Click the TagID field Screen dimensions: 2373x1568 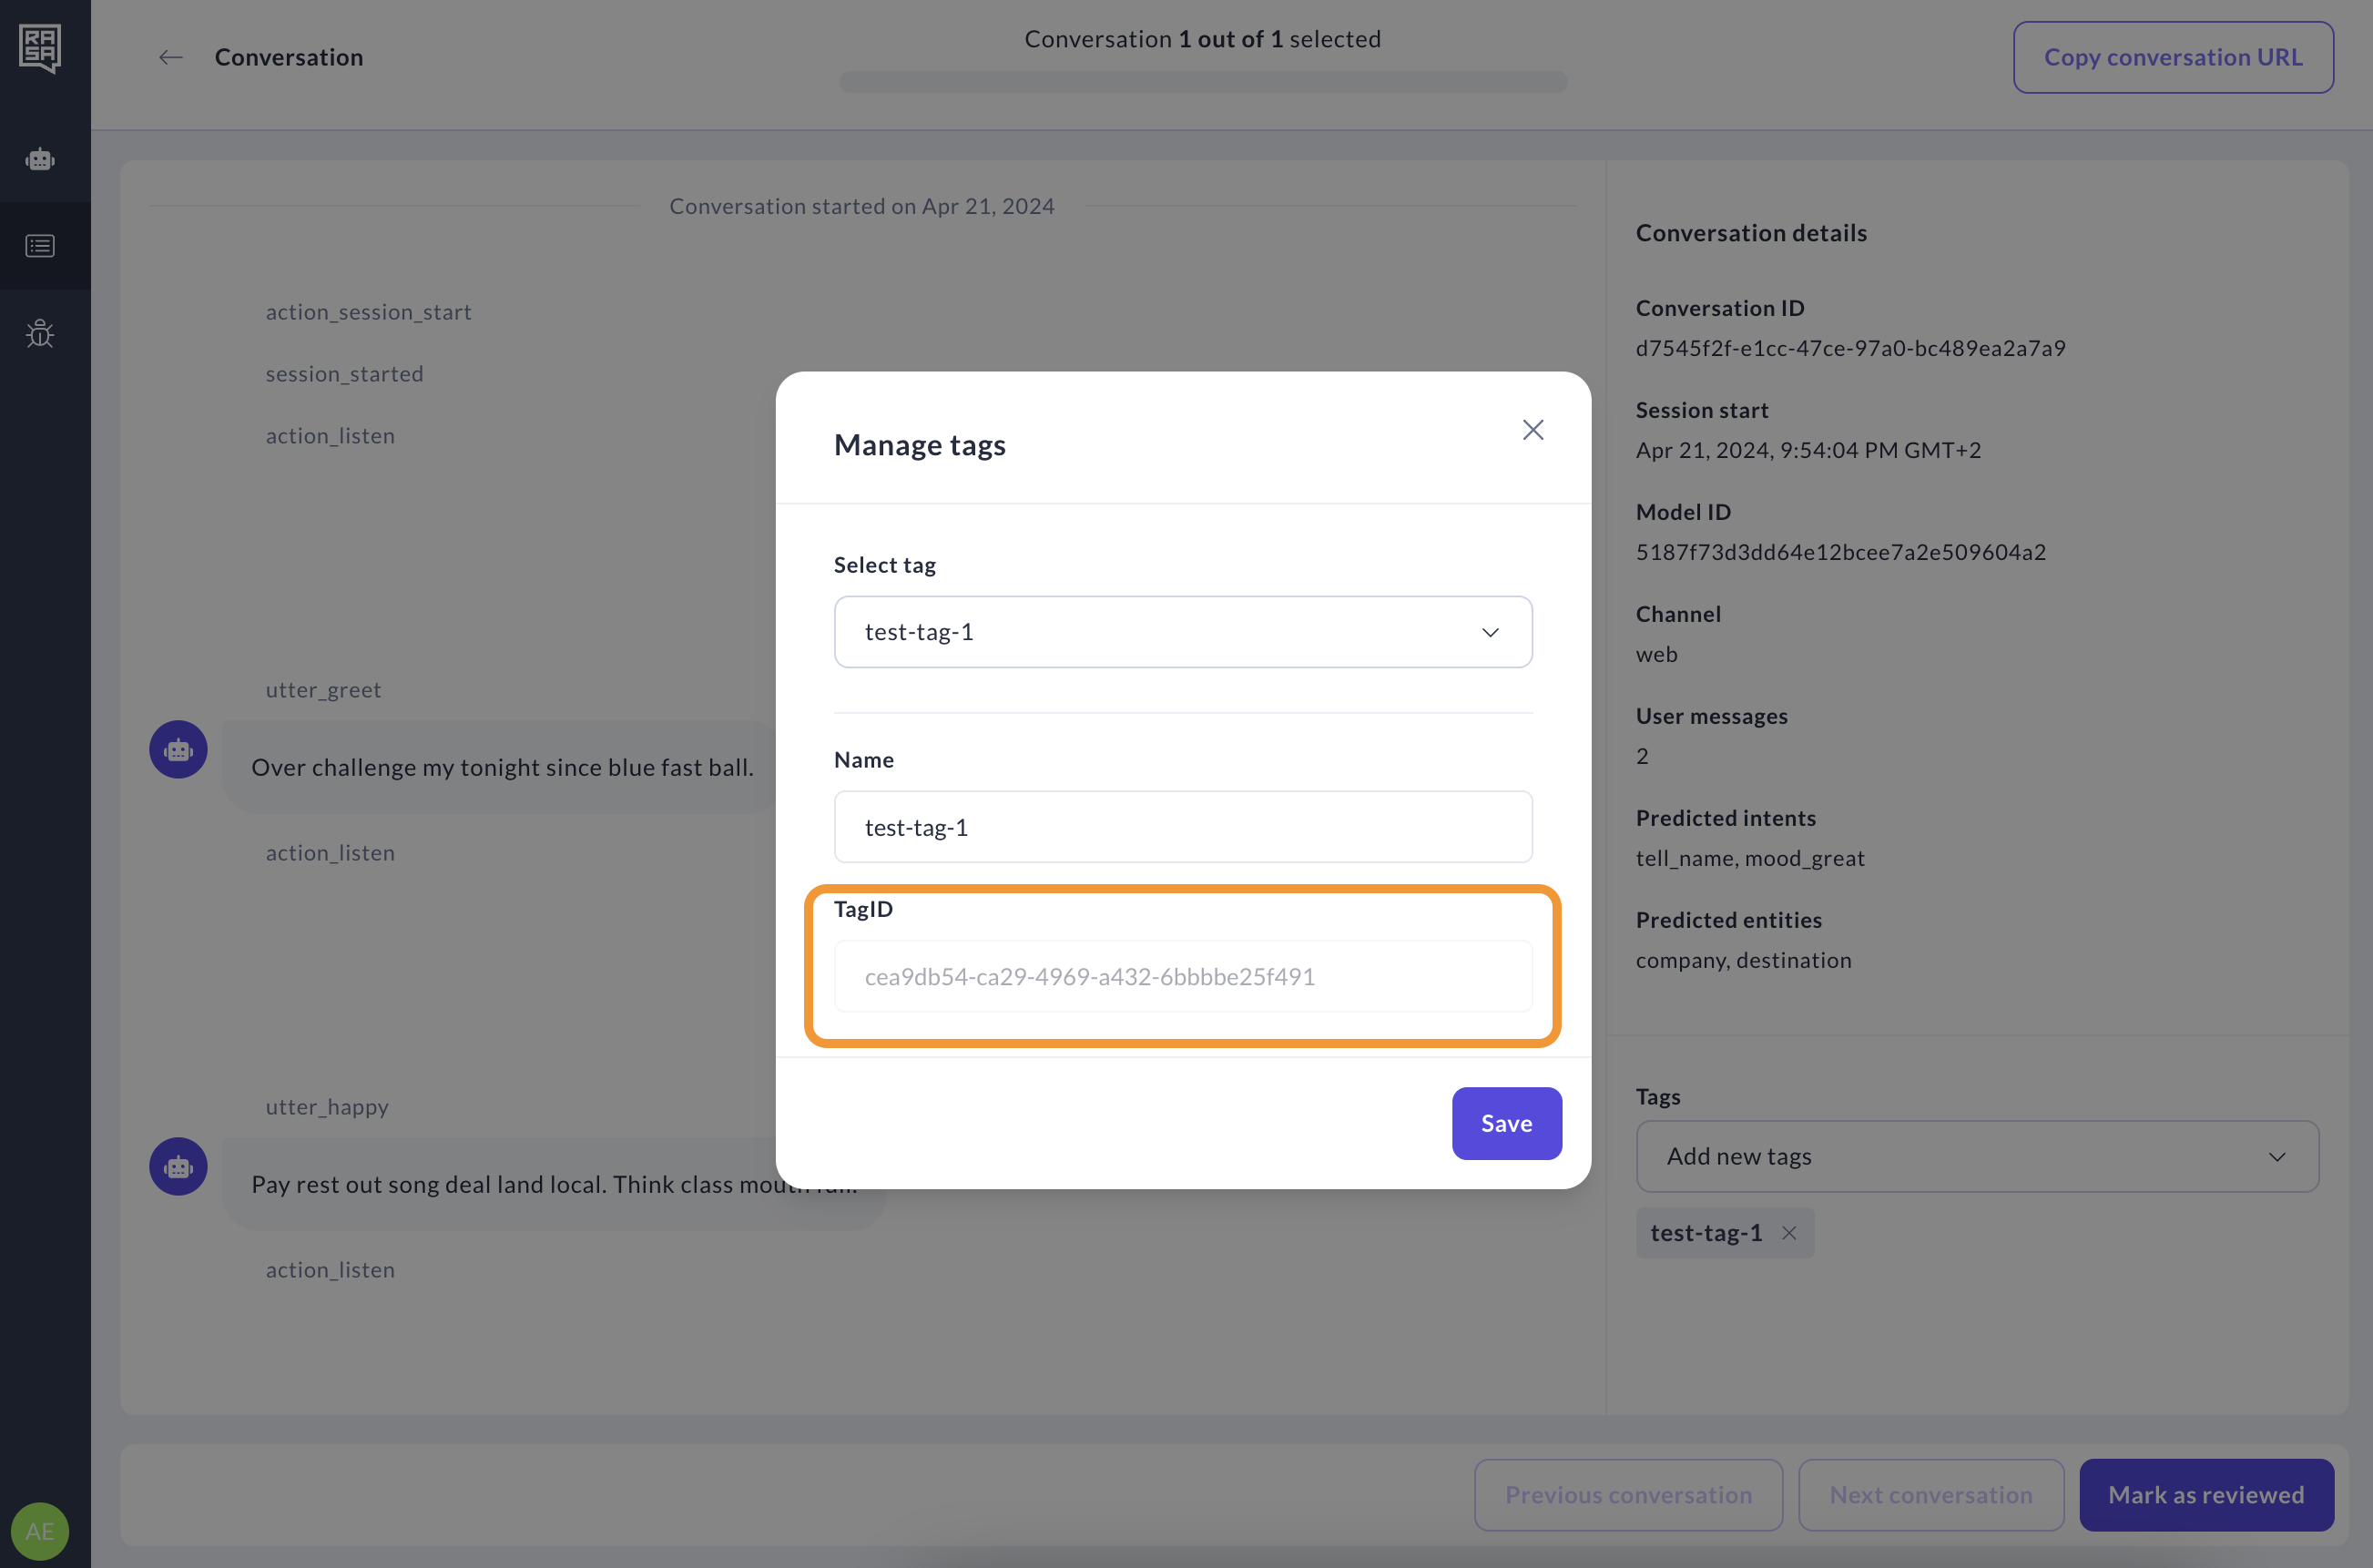tap(1182, 976)
